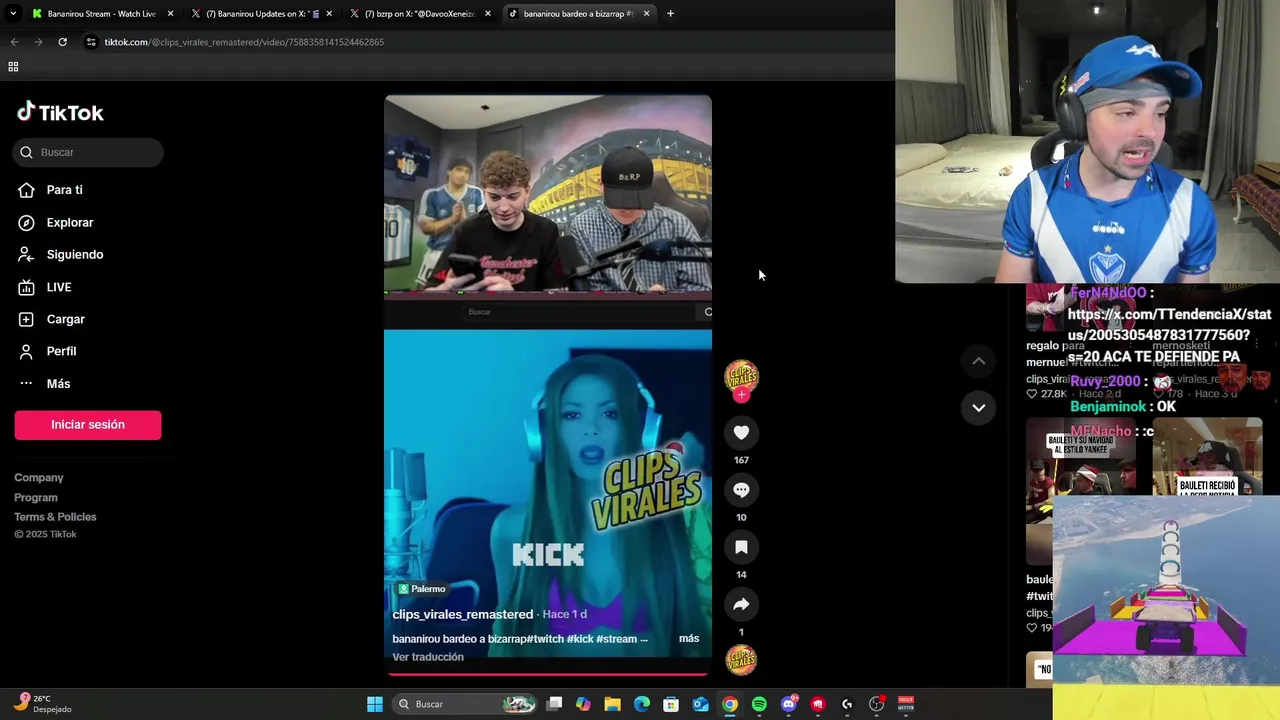The height and width of the screenshot is (720, 1280).
Task: Close the bzrp on X tab
Action: click(x=488, y=14)
